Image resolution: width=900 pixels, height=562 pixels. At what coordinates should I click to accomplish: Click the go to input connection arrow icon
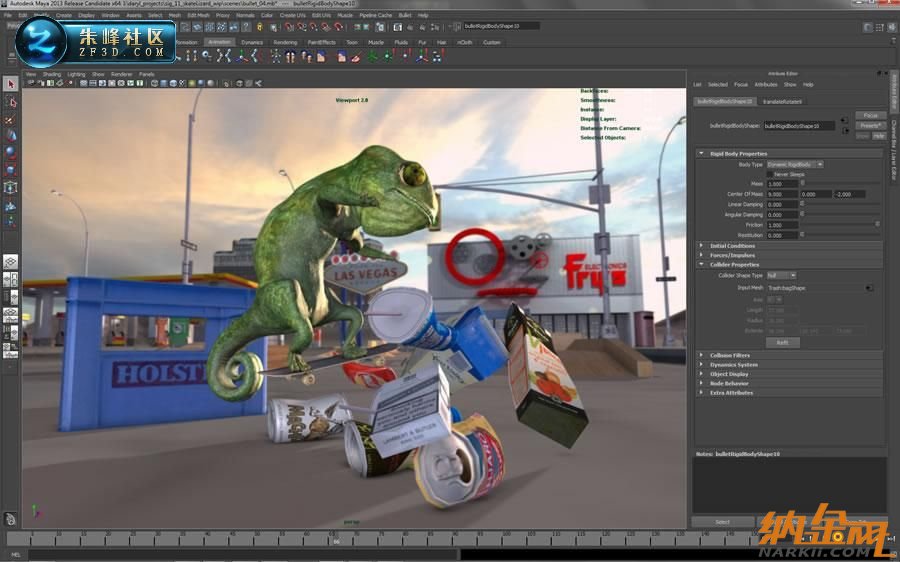[844, 121]
